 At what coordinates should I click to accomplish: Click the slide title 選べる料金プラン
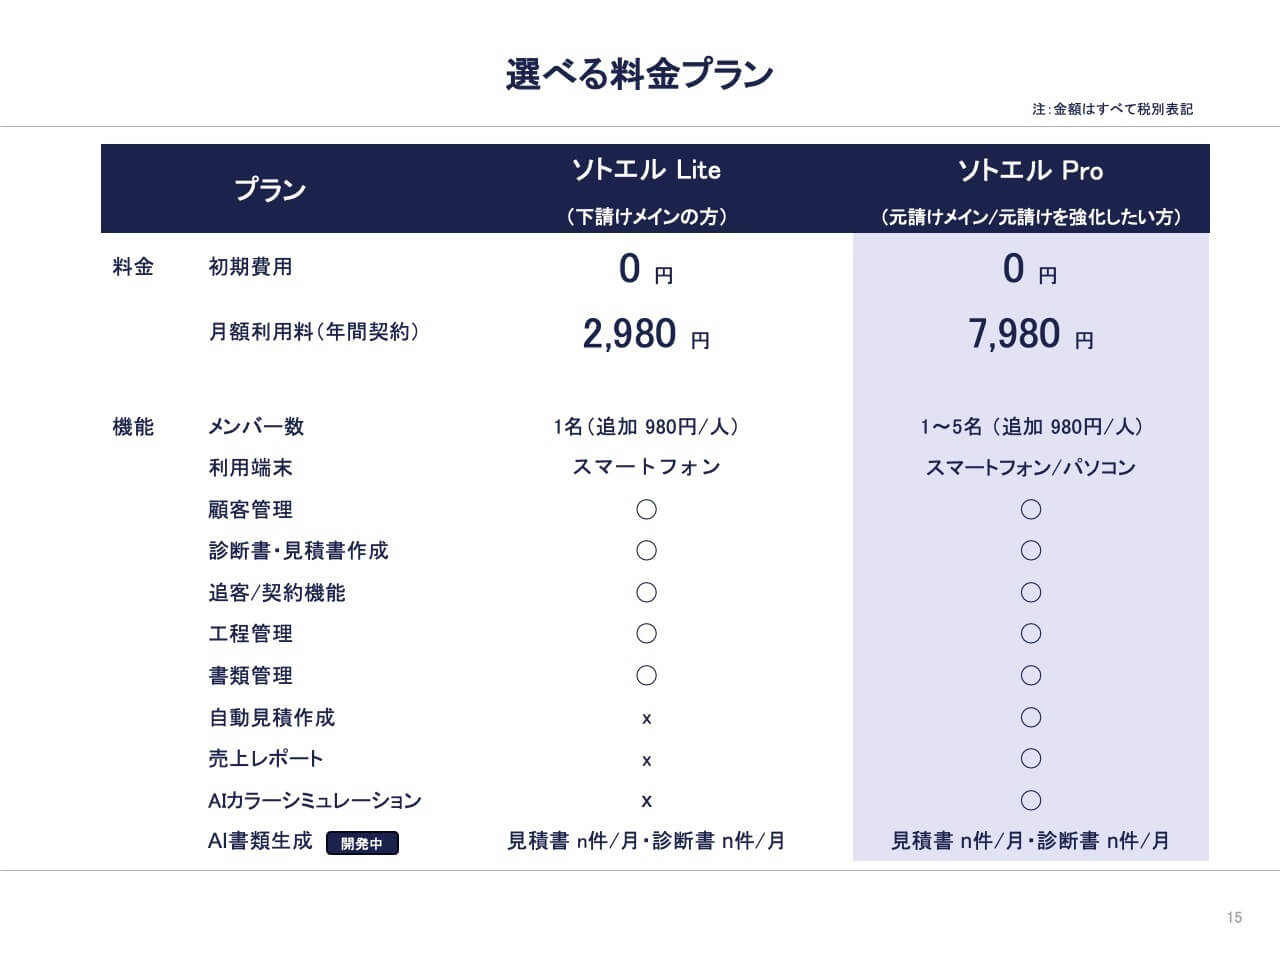click(639, 75)
